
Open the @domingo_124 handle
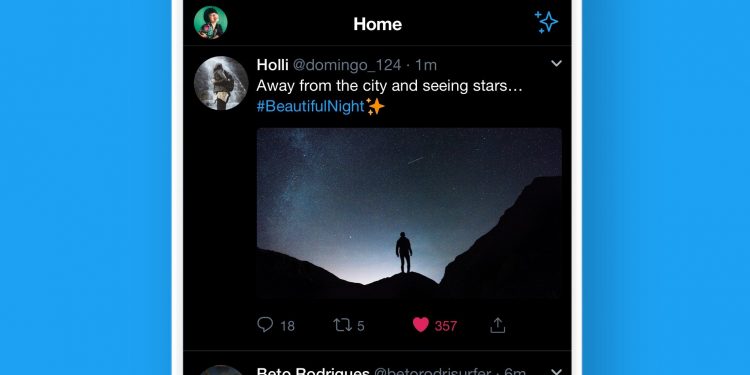pos(347,66)
